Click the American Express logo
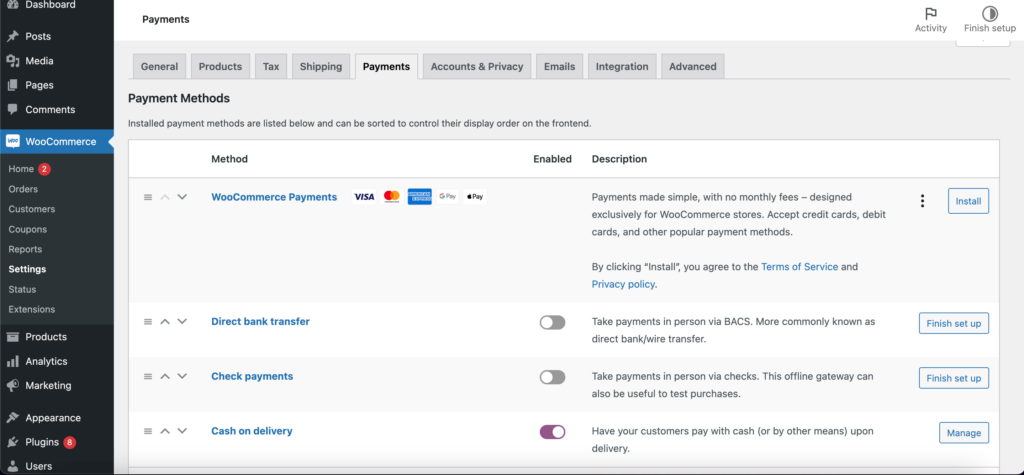 (x=420, y=197)
